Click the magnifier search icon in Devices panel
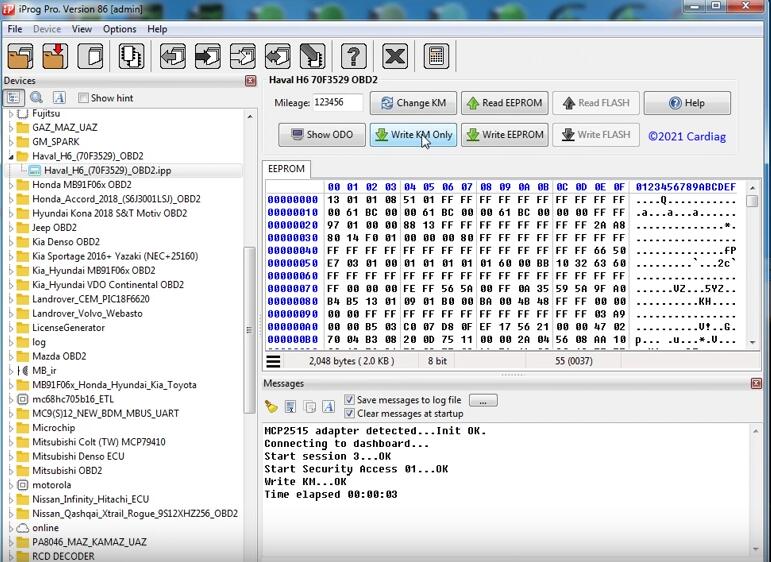771x562 pixels. click(x=36, y=98)
